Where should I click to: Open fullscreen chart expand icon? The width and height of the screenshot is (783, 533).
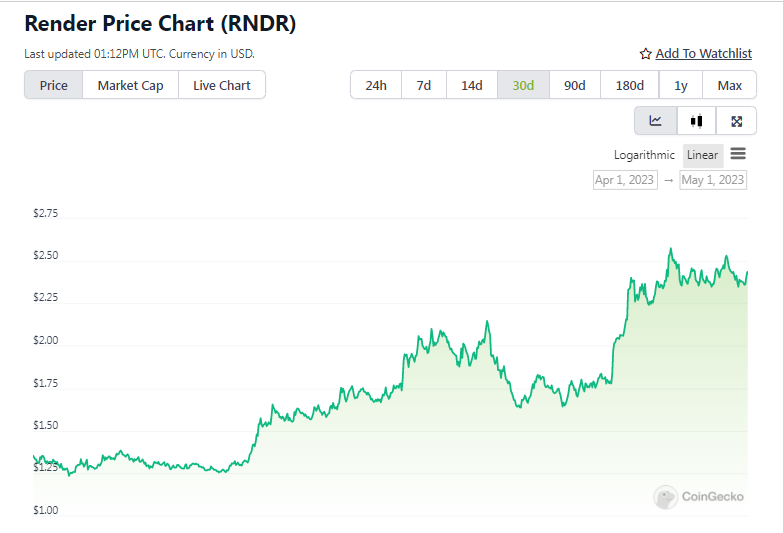click(736, 121)
